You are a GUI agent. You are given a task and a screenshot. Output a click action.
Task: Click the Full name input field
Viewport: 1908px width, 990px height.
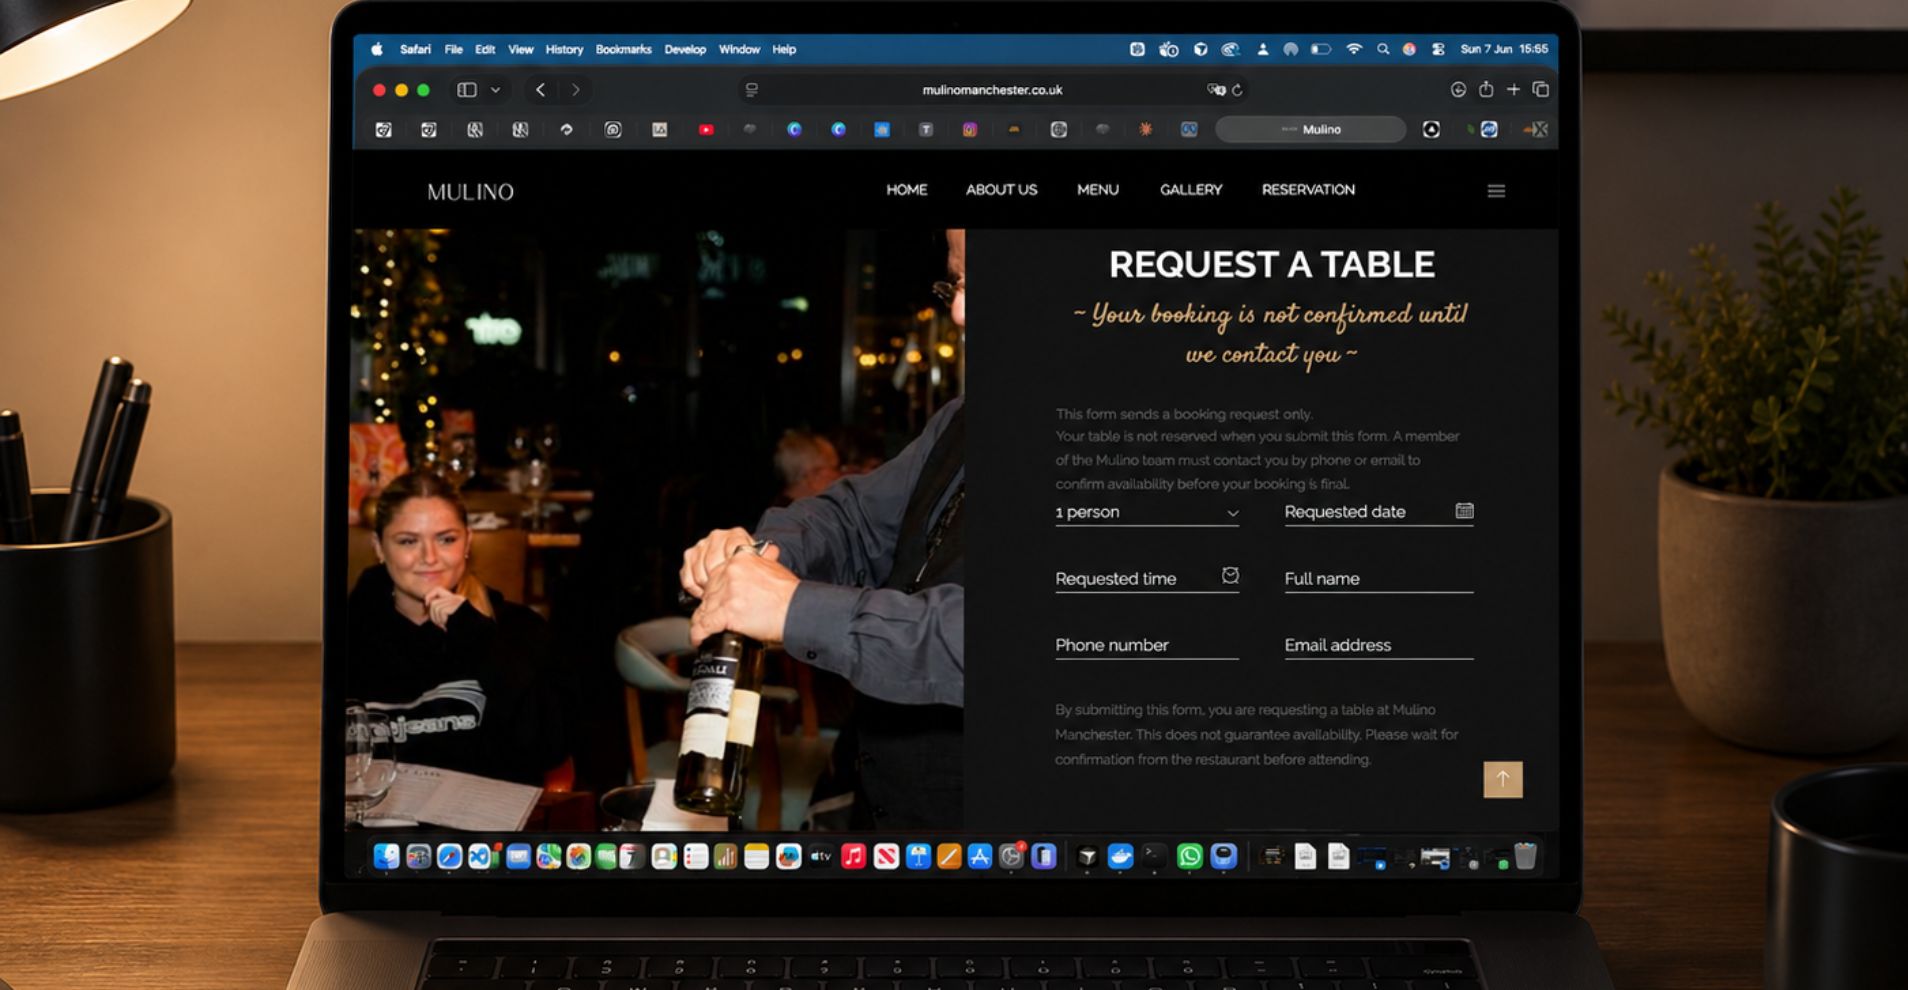[1378, 579]
